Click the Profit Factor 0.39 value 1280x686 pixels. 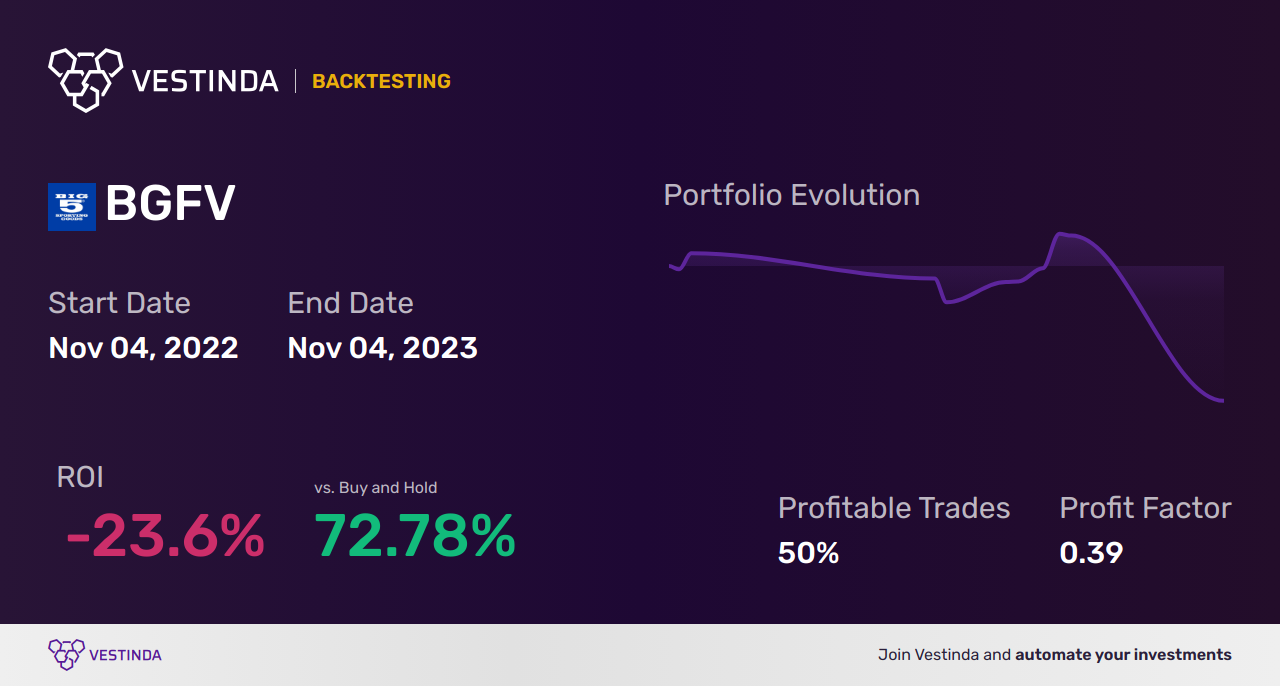coord(1091,553)
